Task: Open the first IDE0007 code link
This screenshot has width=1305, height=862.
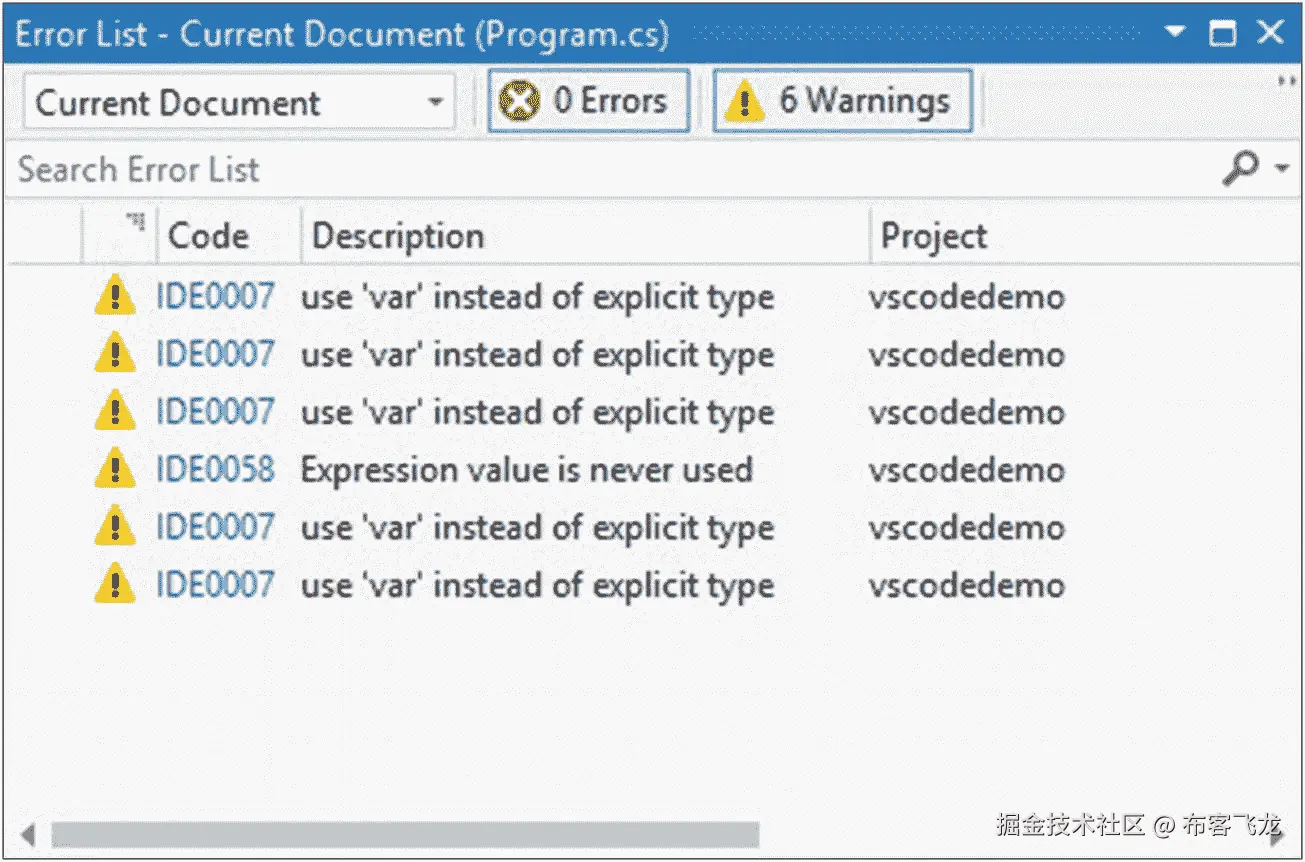Action: [x=215, y=297]
